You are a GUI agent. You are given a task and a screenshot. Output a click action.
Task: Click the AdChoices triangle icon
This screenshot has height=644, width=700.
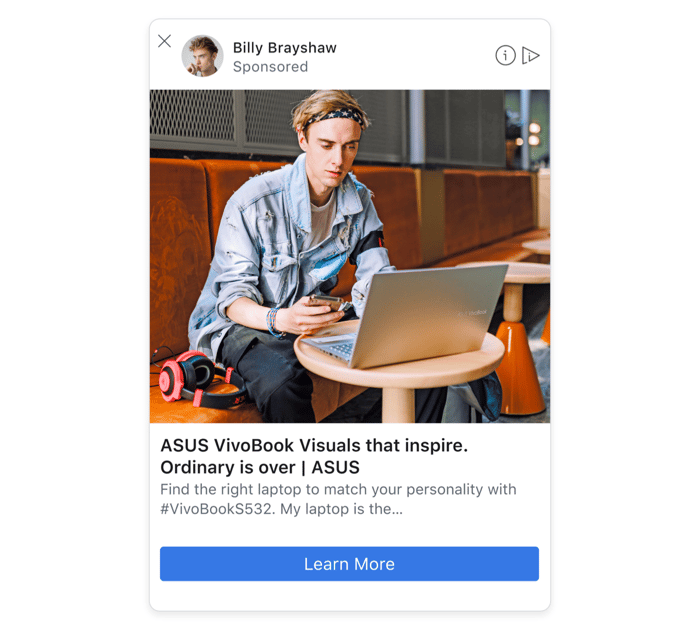(531, 56)
